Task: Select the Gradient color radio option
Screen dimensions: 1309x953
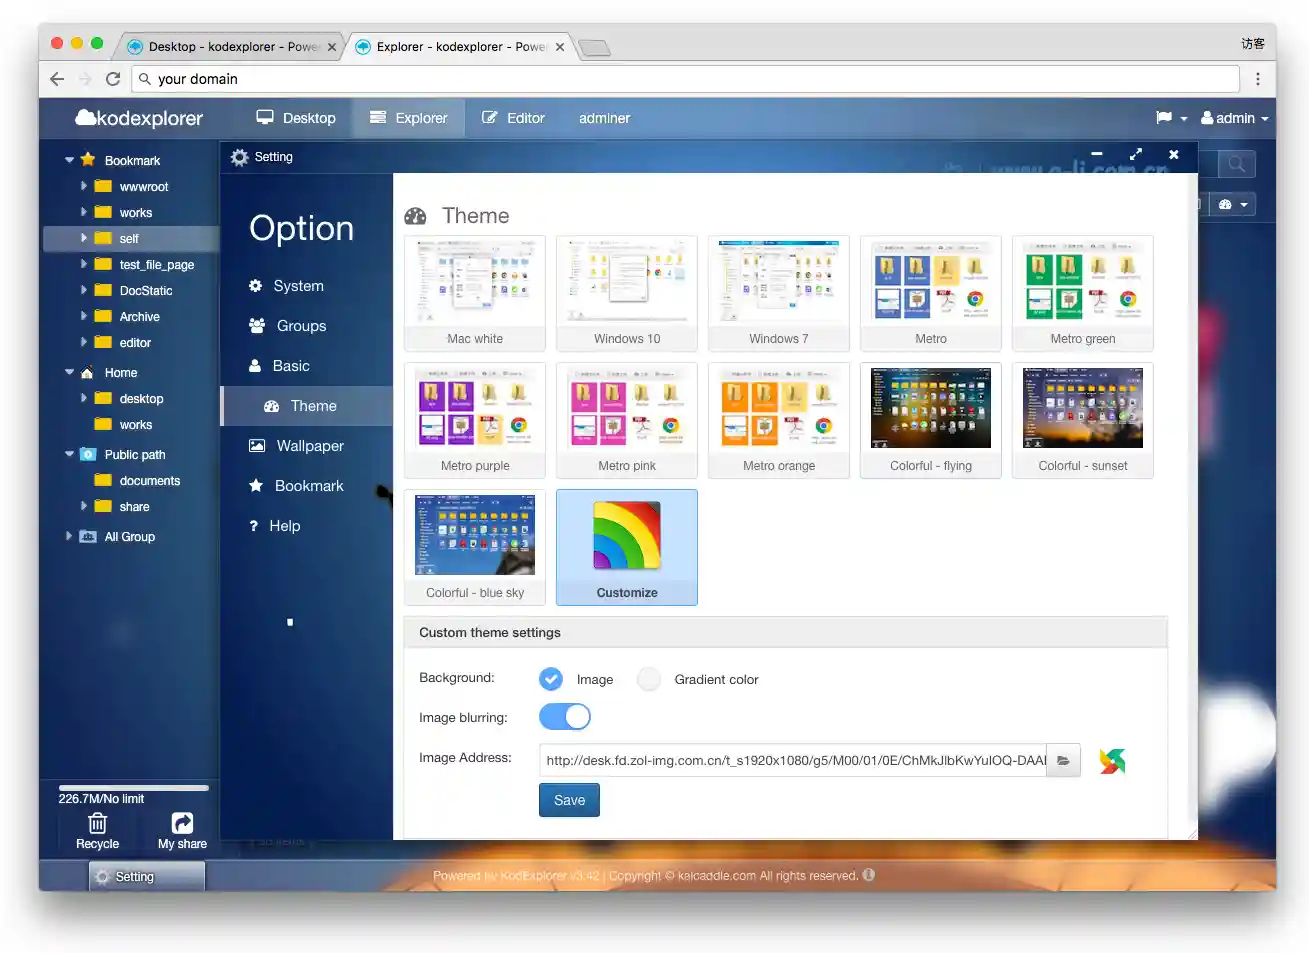Action: tap(649, 679)
